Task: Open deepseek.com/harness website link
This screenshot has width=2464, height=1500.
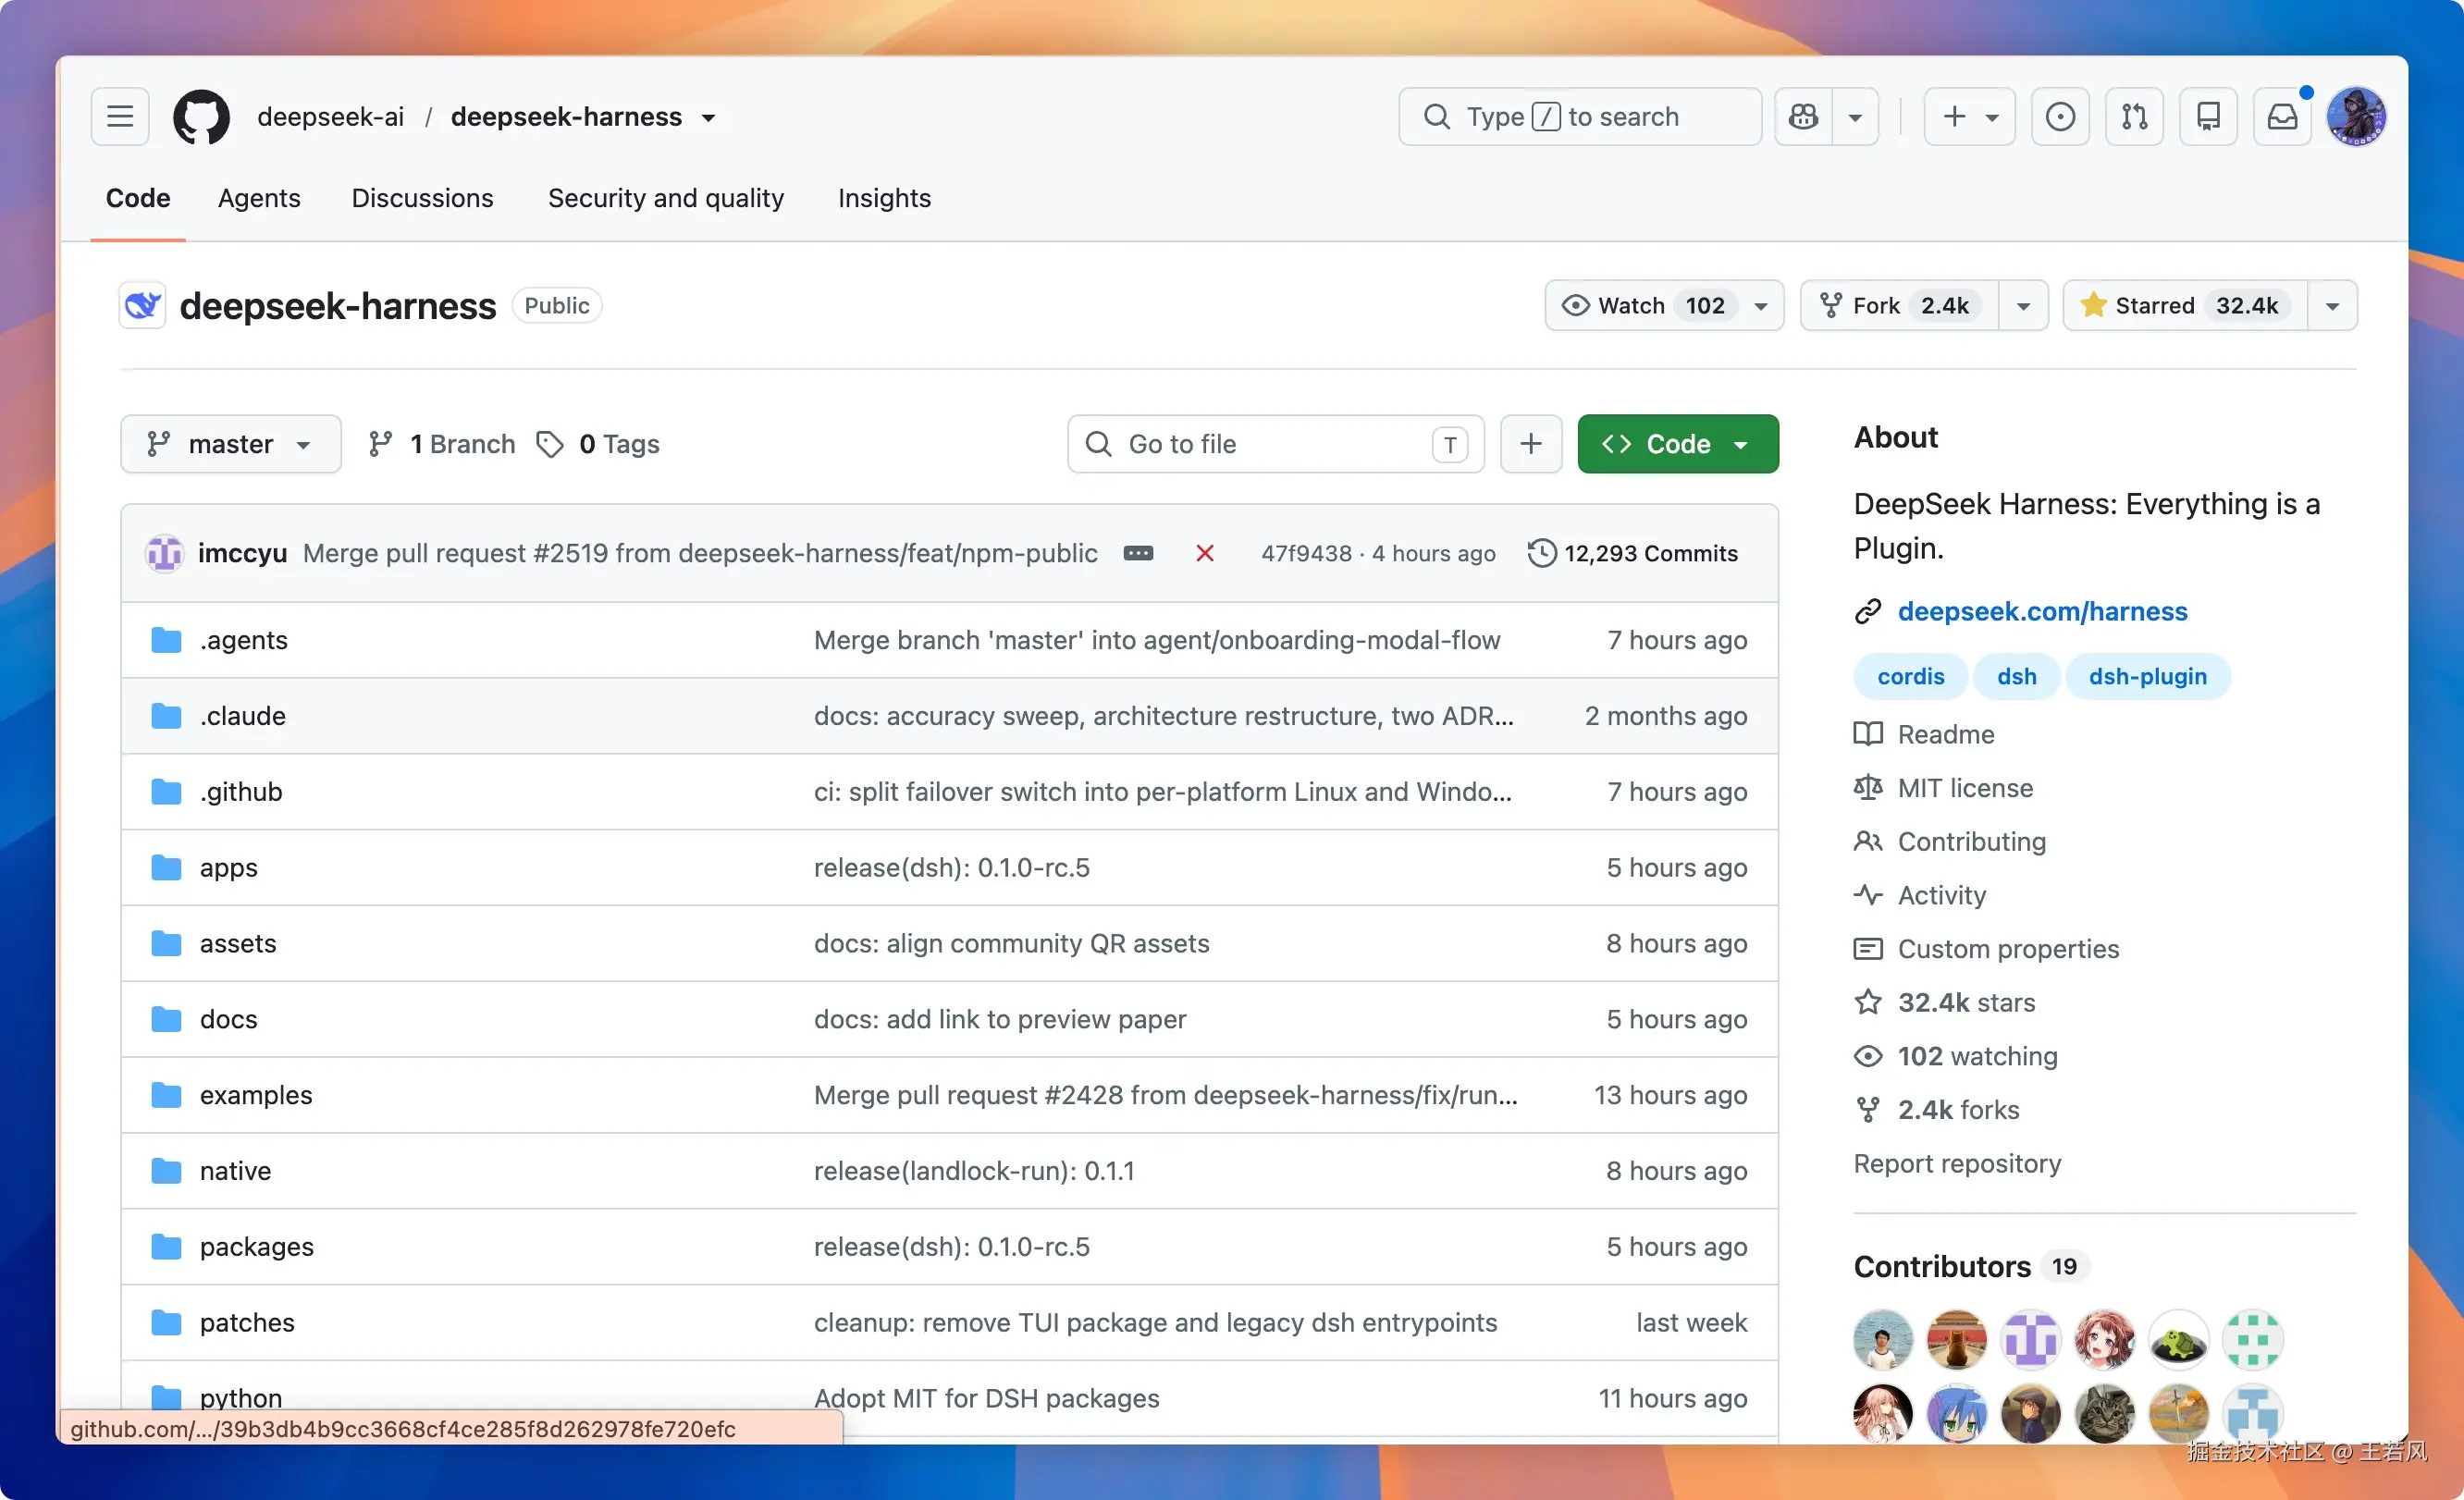Action: click(x=2042, y=611)
